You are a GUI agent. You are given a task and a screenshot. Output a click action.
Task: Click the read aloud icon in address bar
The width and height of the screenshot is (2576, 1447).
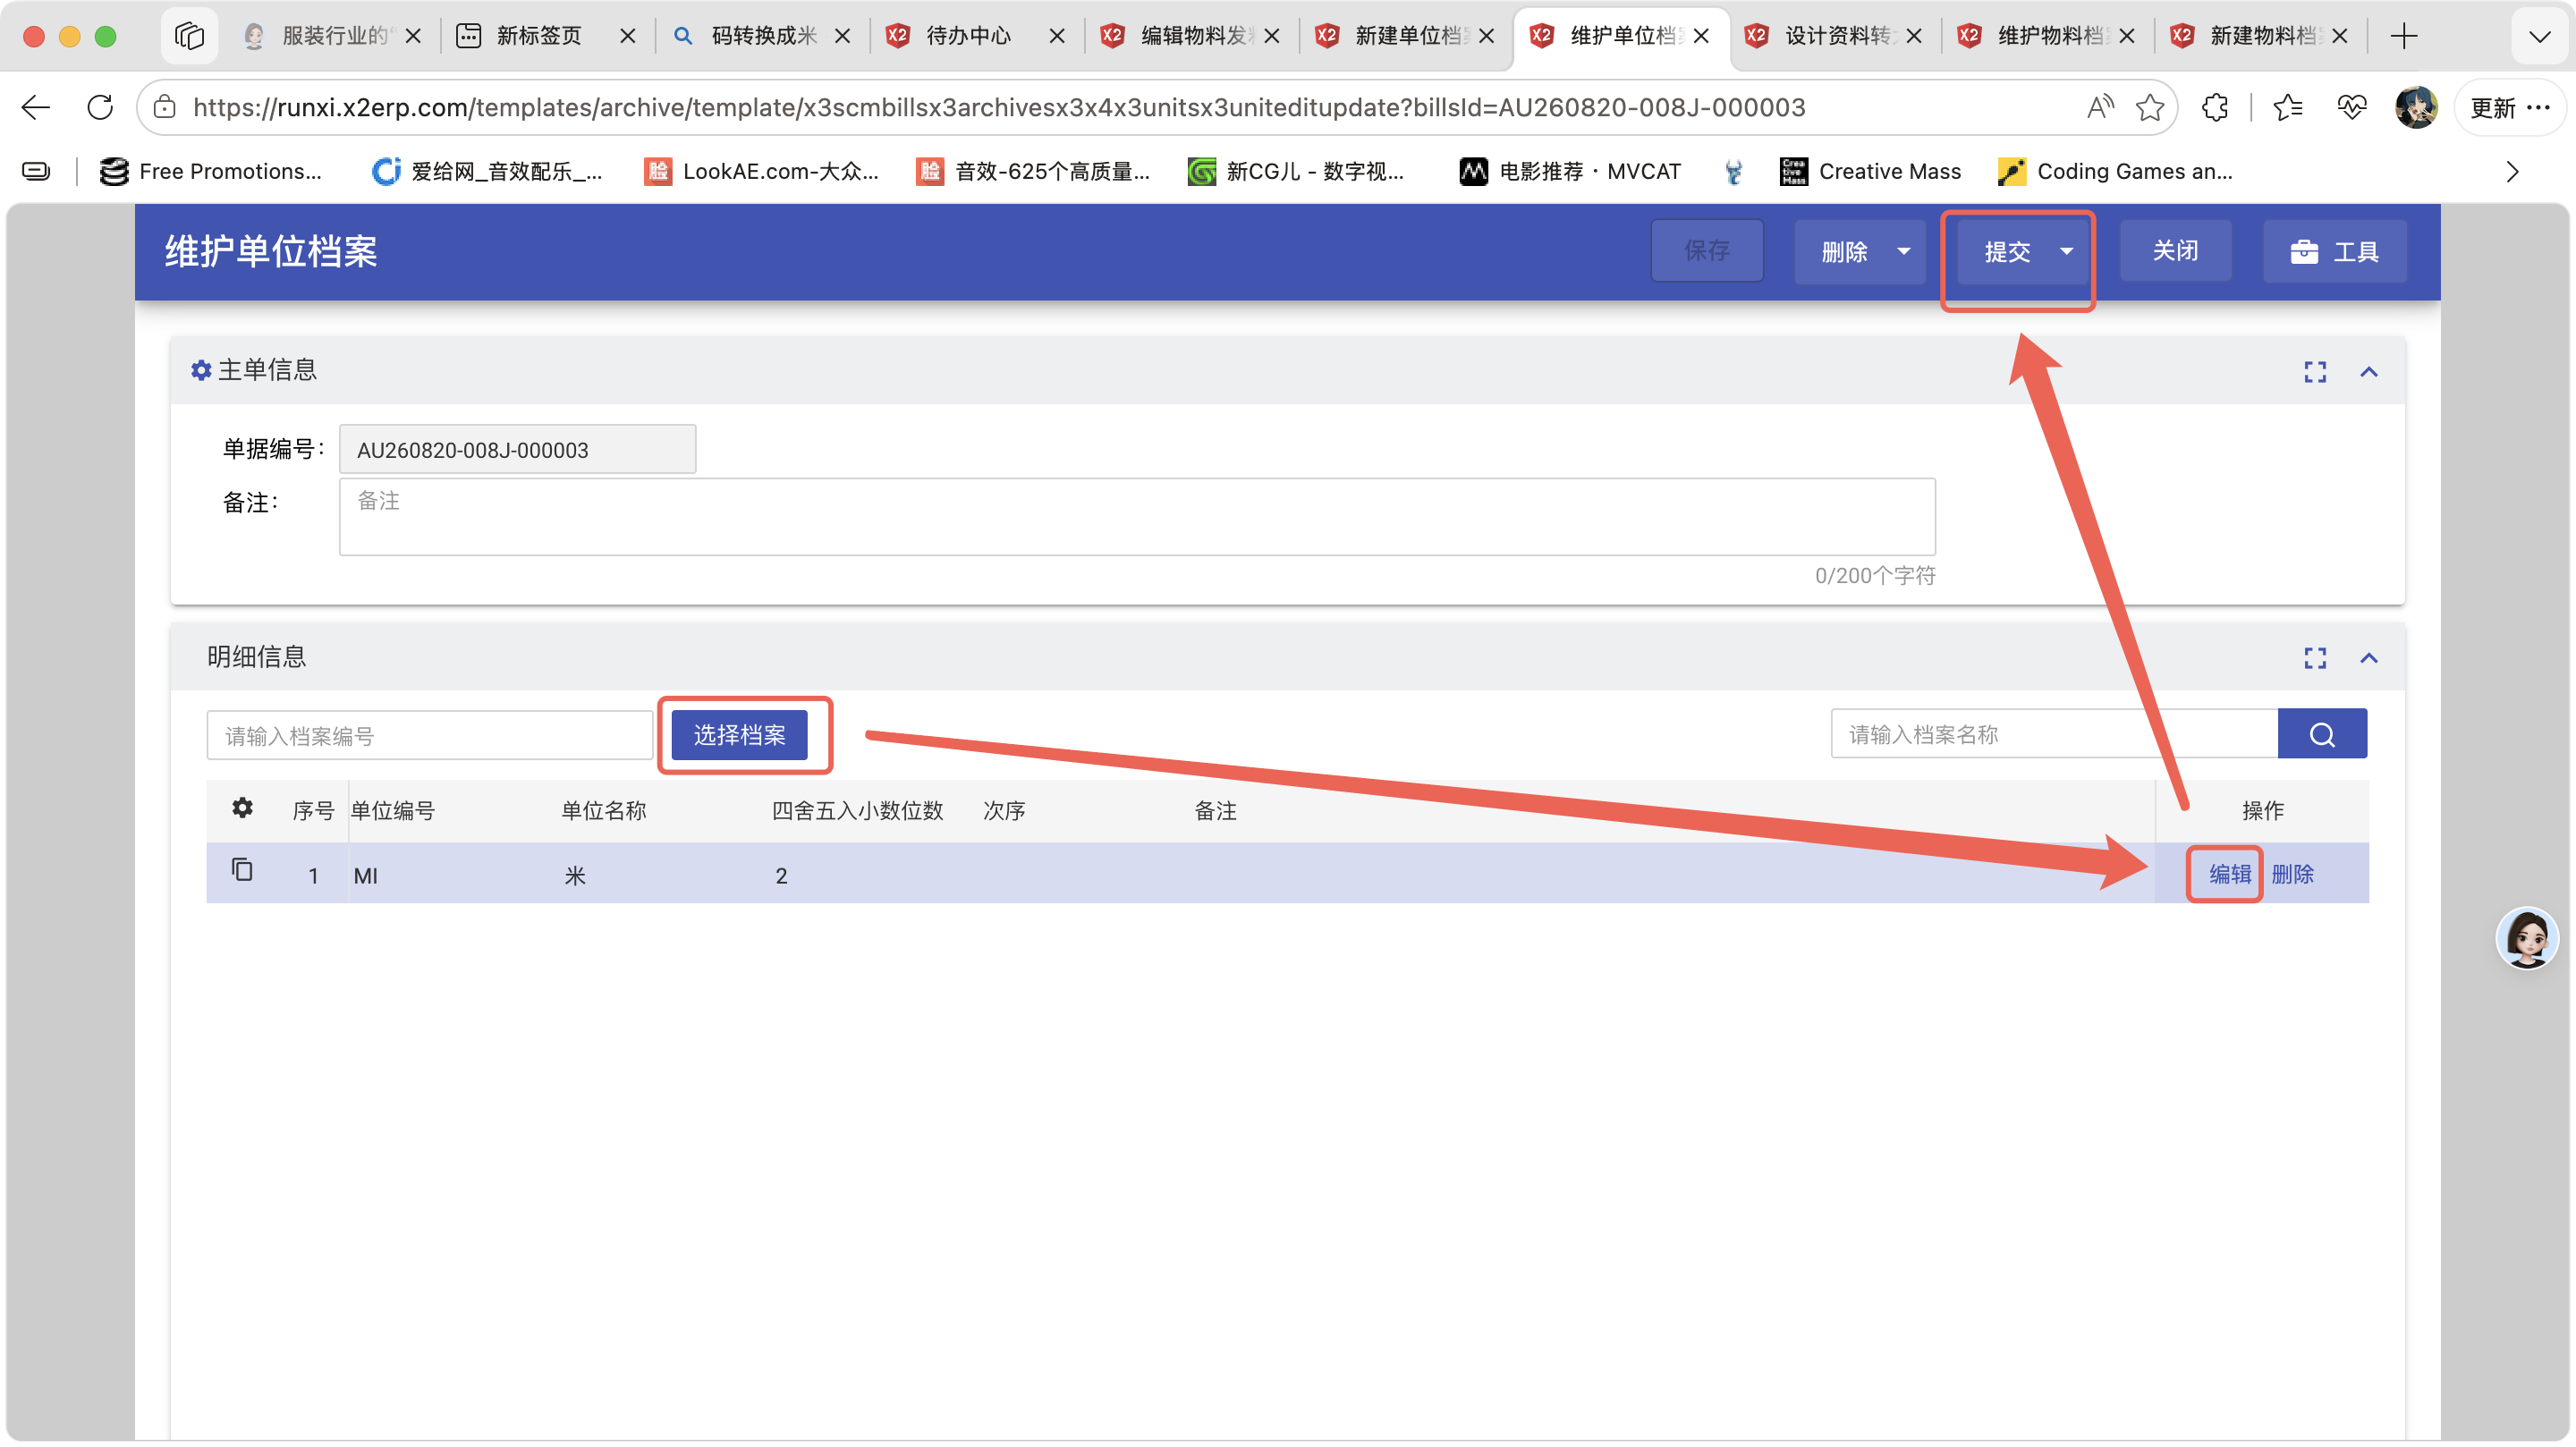point(2100,107)
